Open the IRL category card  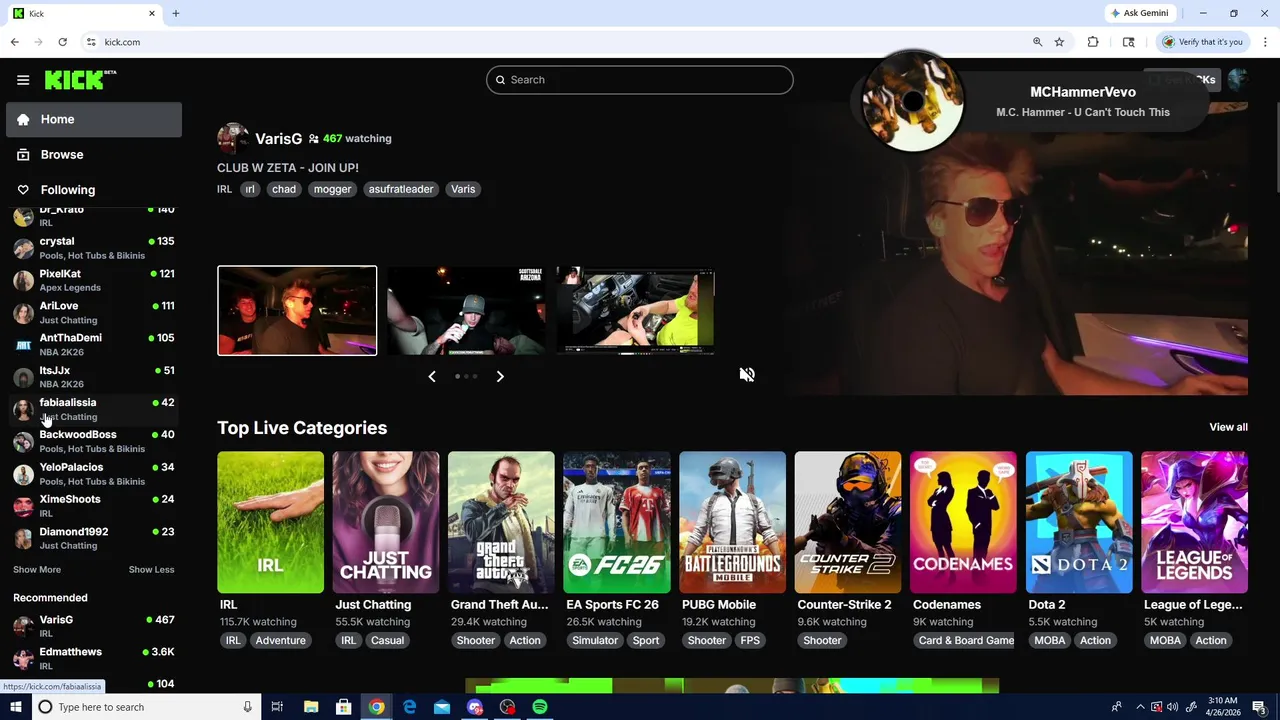point(270,522)
